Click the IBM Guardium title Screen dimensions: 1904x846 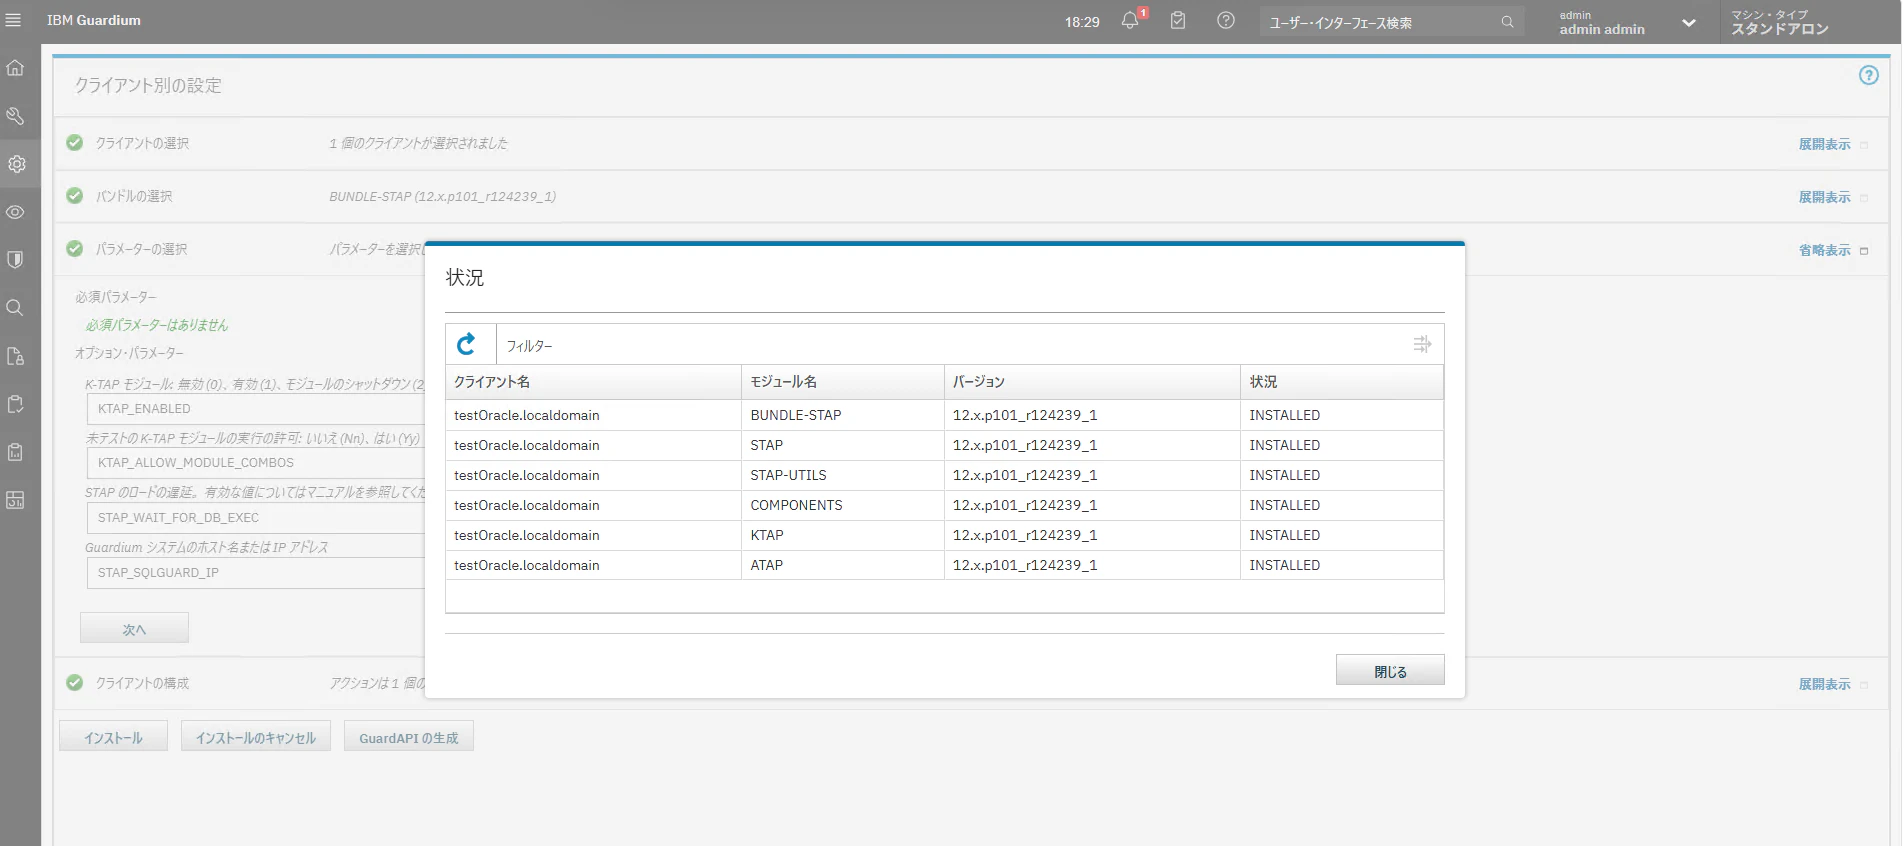[94, 20]
